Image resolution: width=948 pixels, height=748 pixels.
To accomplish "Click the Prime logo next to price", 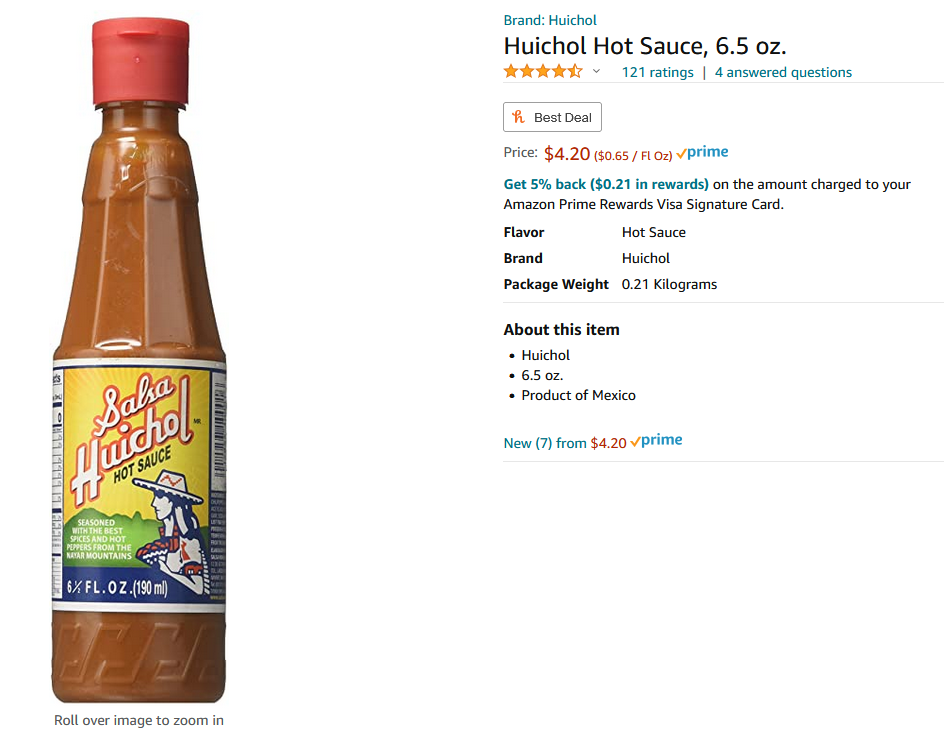I will tap(702, 152).
